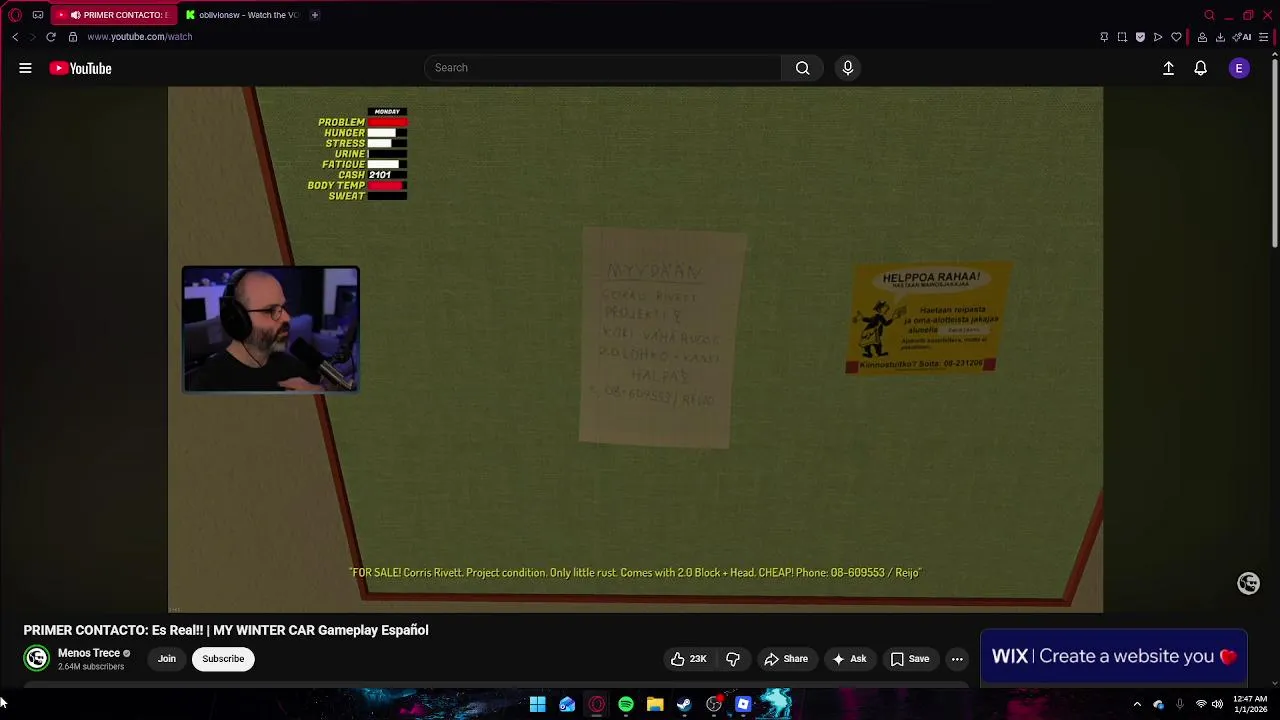This screenshot has height=720, width=1280.
Task: Open Steam from the taskbar
Action: click(x=684, y=704)
